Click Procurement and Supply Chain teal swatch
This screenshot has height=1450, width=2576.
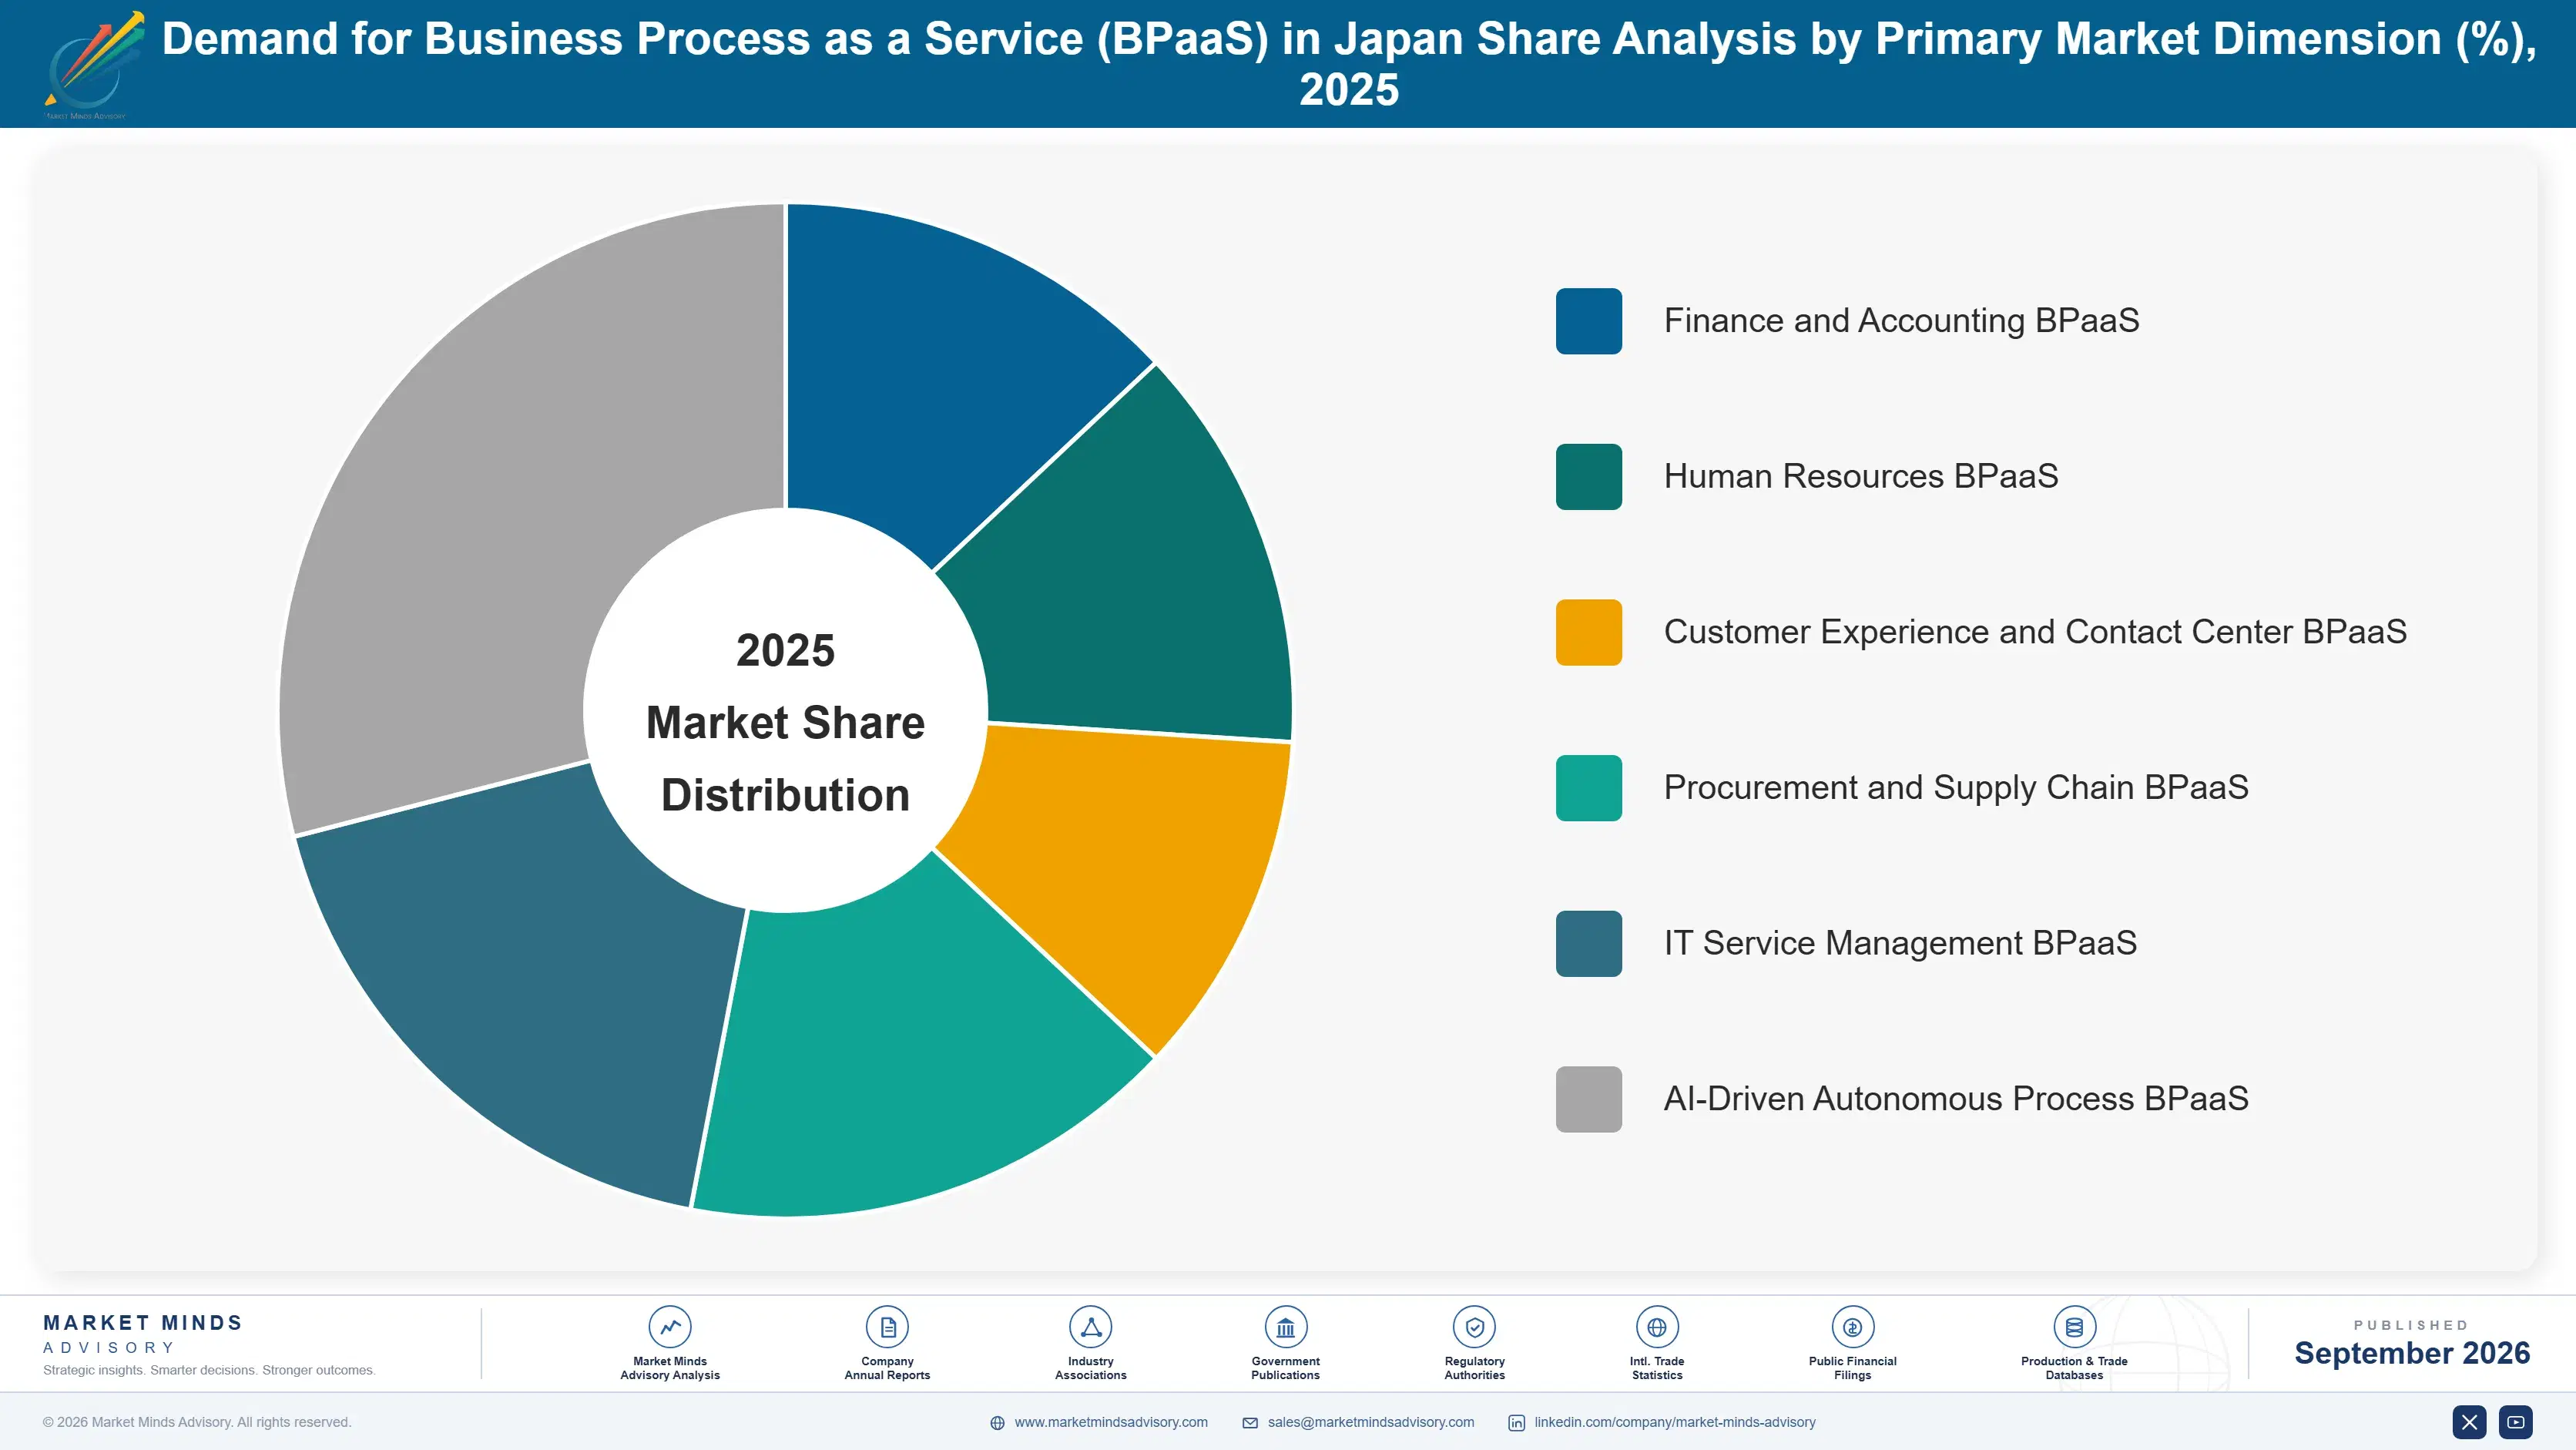pos(1588,788)
